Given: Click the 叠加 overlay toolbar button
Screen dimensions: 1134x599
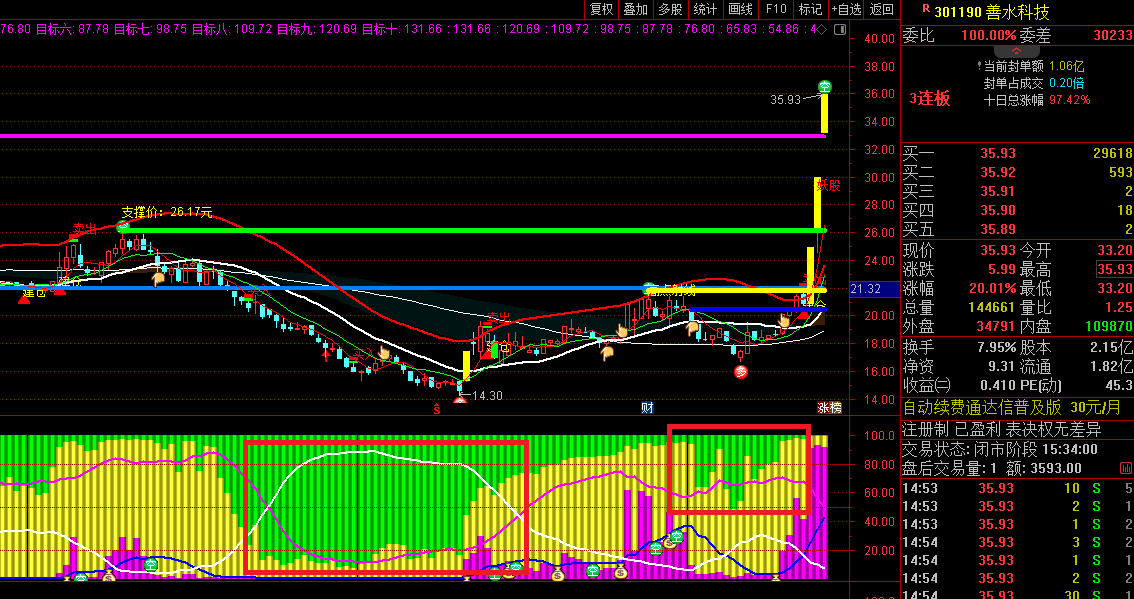Looking at the screenshot, I should pos(636,9).
